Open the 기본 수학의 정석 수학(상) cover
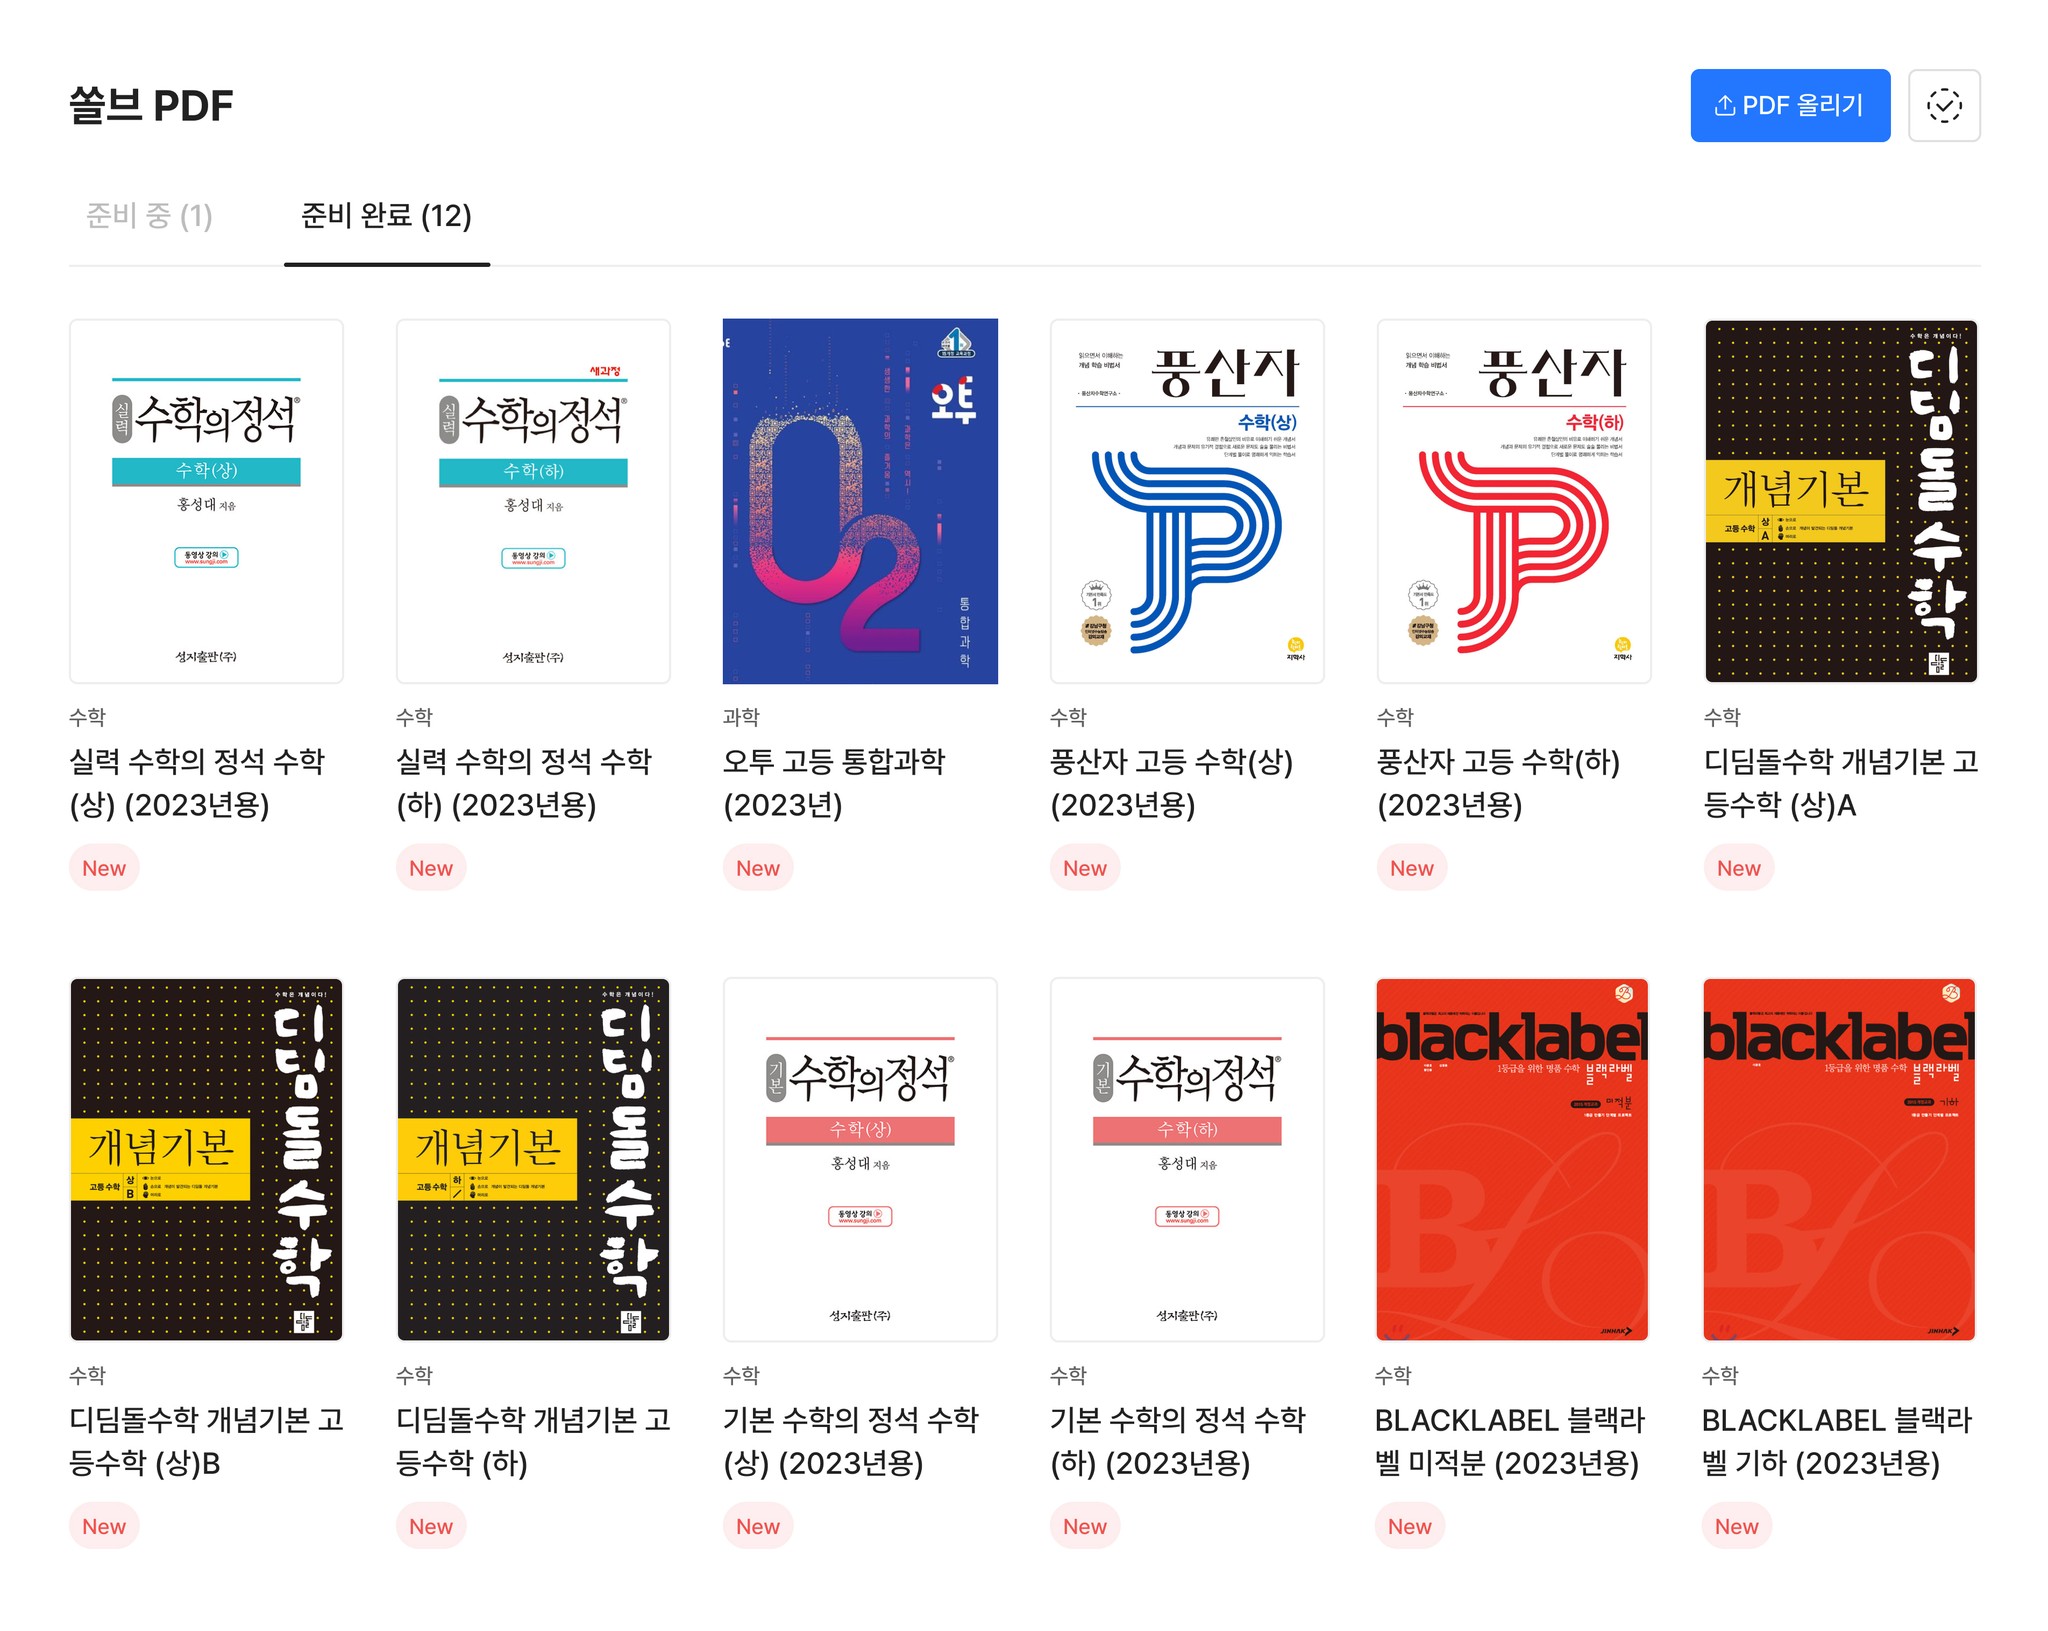The image size is (2048, 1631). click(860, 1159)
